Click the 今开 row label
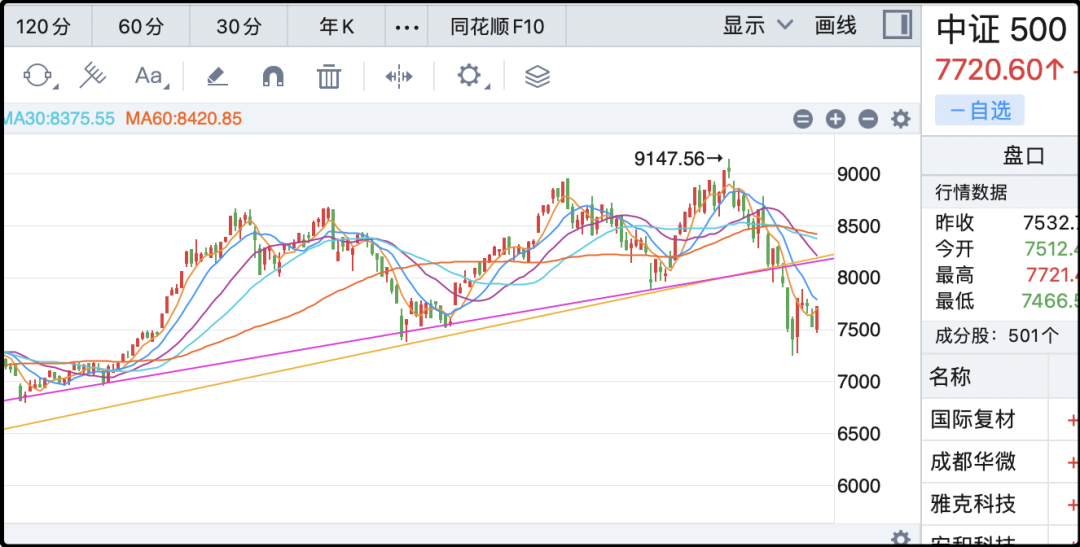The height and width of the screenshot is (547, 1080). coord(955,249)
